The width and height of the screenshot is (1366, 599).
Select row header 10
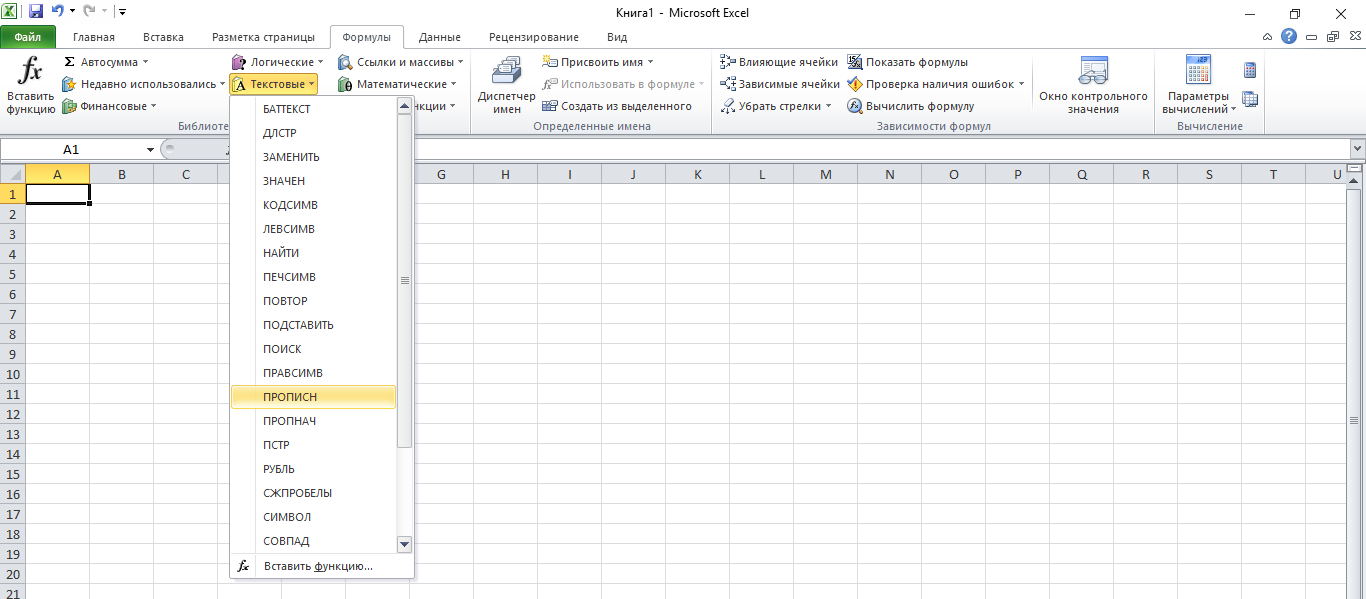point(13,374)
